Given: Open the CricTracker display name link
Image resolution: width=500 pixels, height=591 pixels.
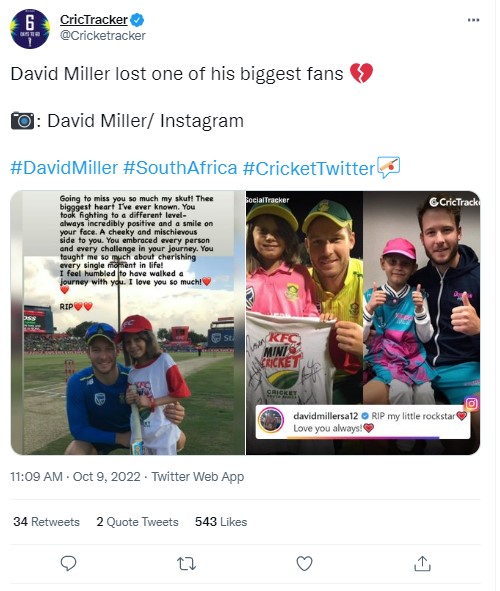Looking at the screenshot, I should [x=94, y=20].
